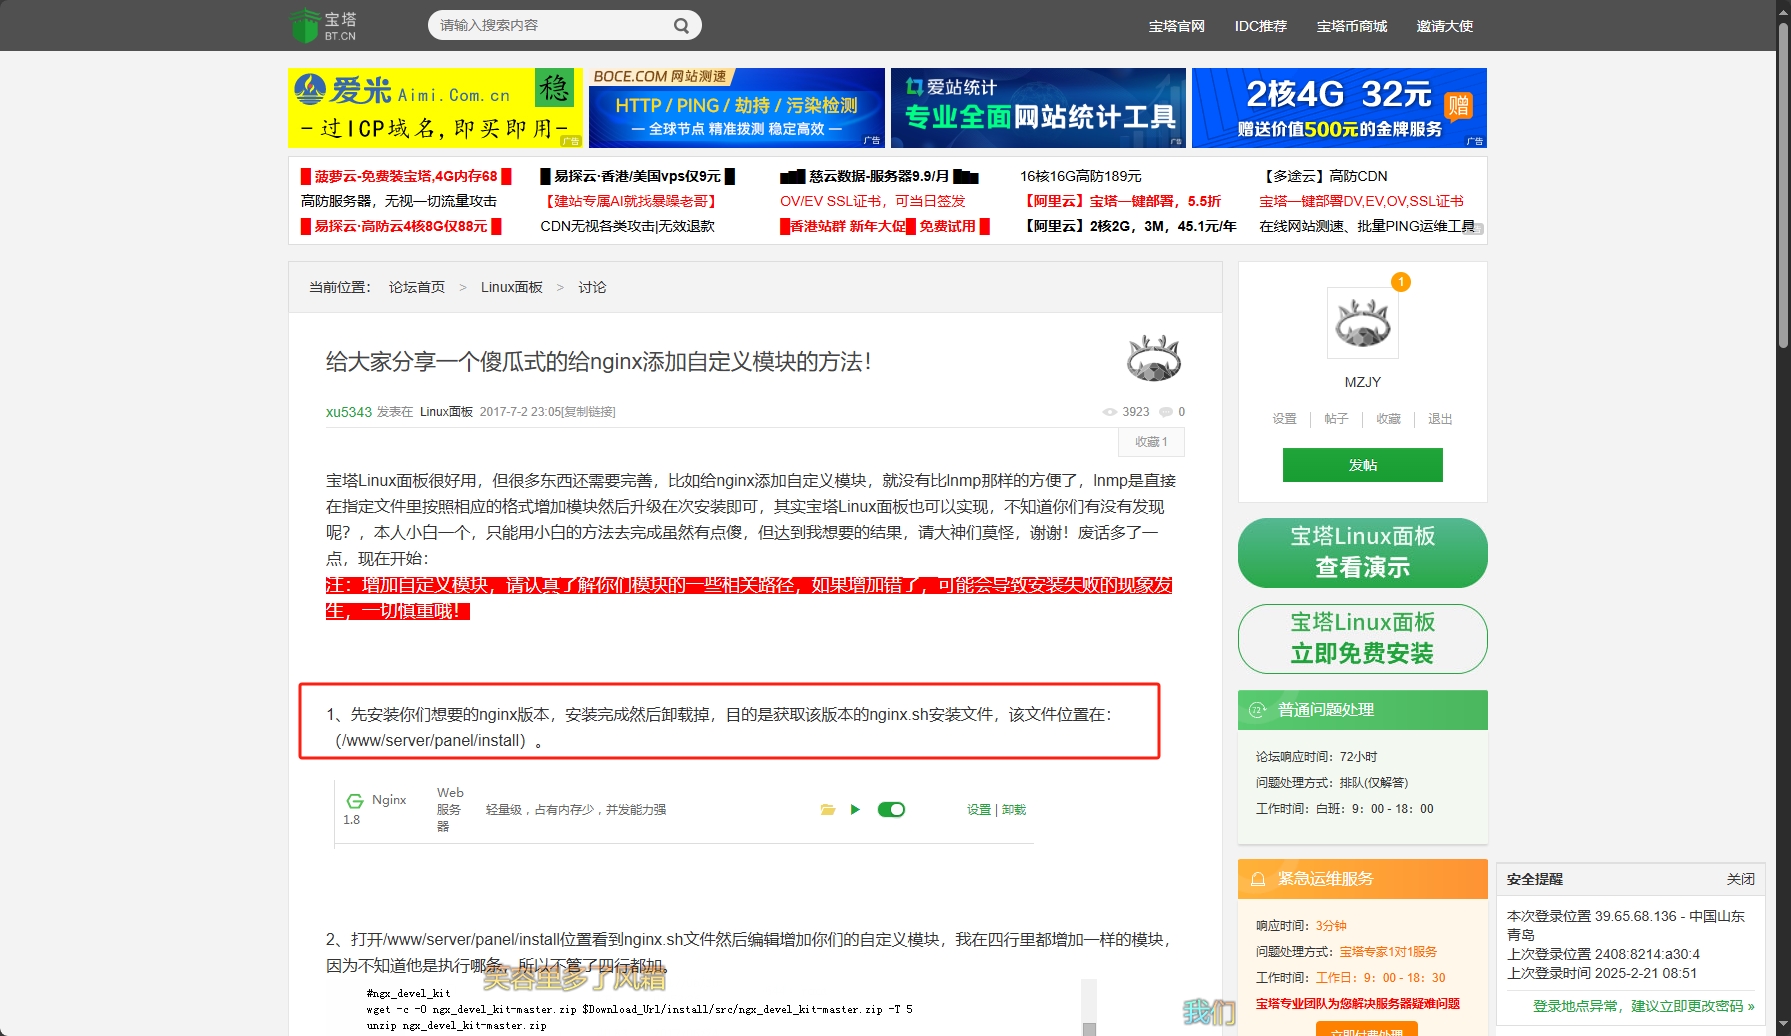Screen dimensions: 1791x1036
Task: Open the Nginx install folder icon
Action: [x=827, y=809]
